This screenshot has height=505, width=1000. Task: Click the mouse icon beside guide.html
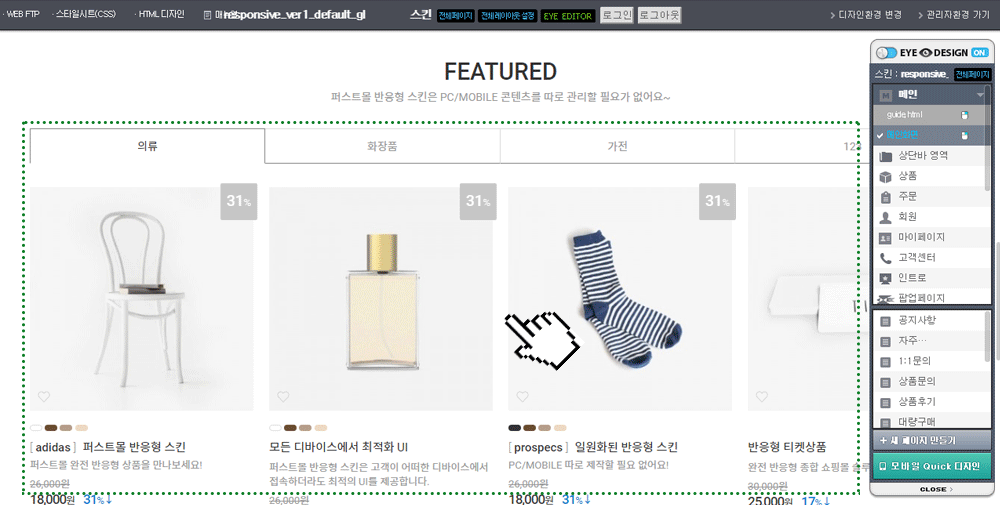(x=965, y=115)
